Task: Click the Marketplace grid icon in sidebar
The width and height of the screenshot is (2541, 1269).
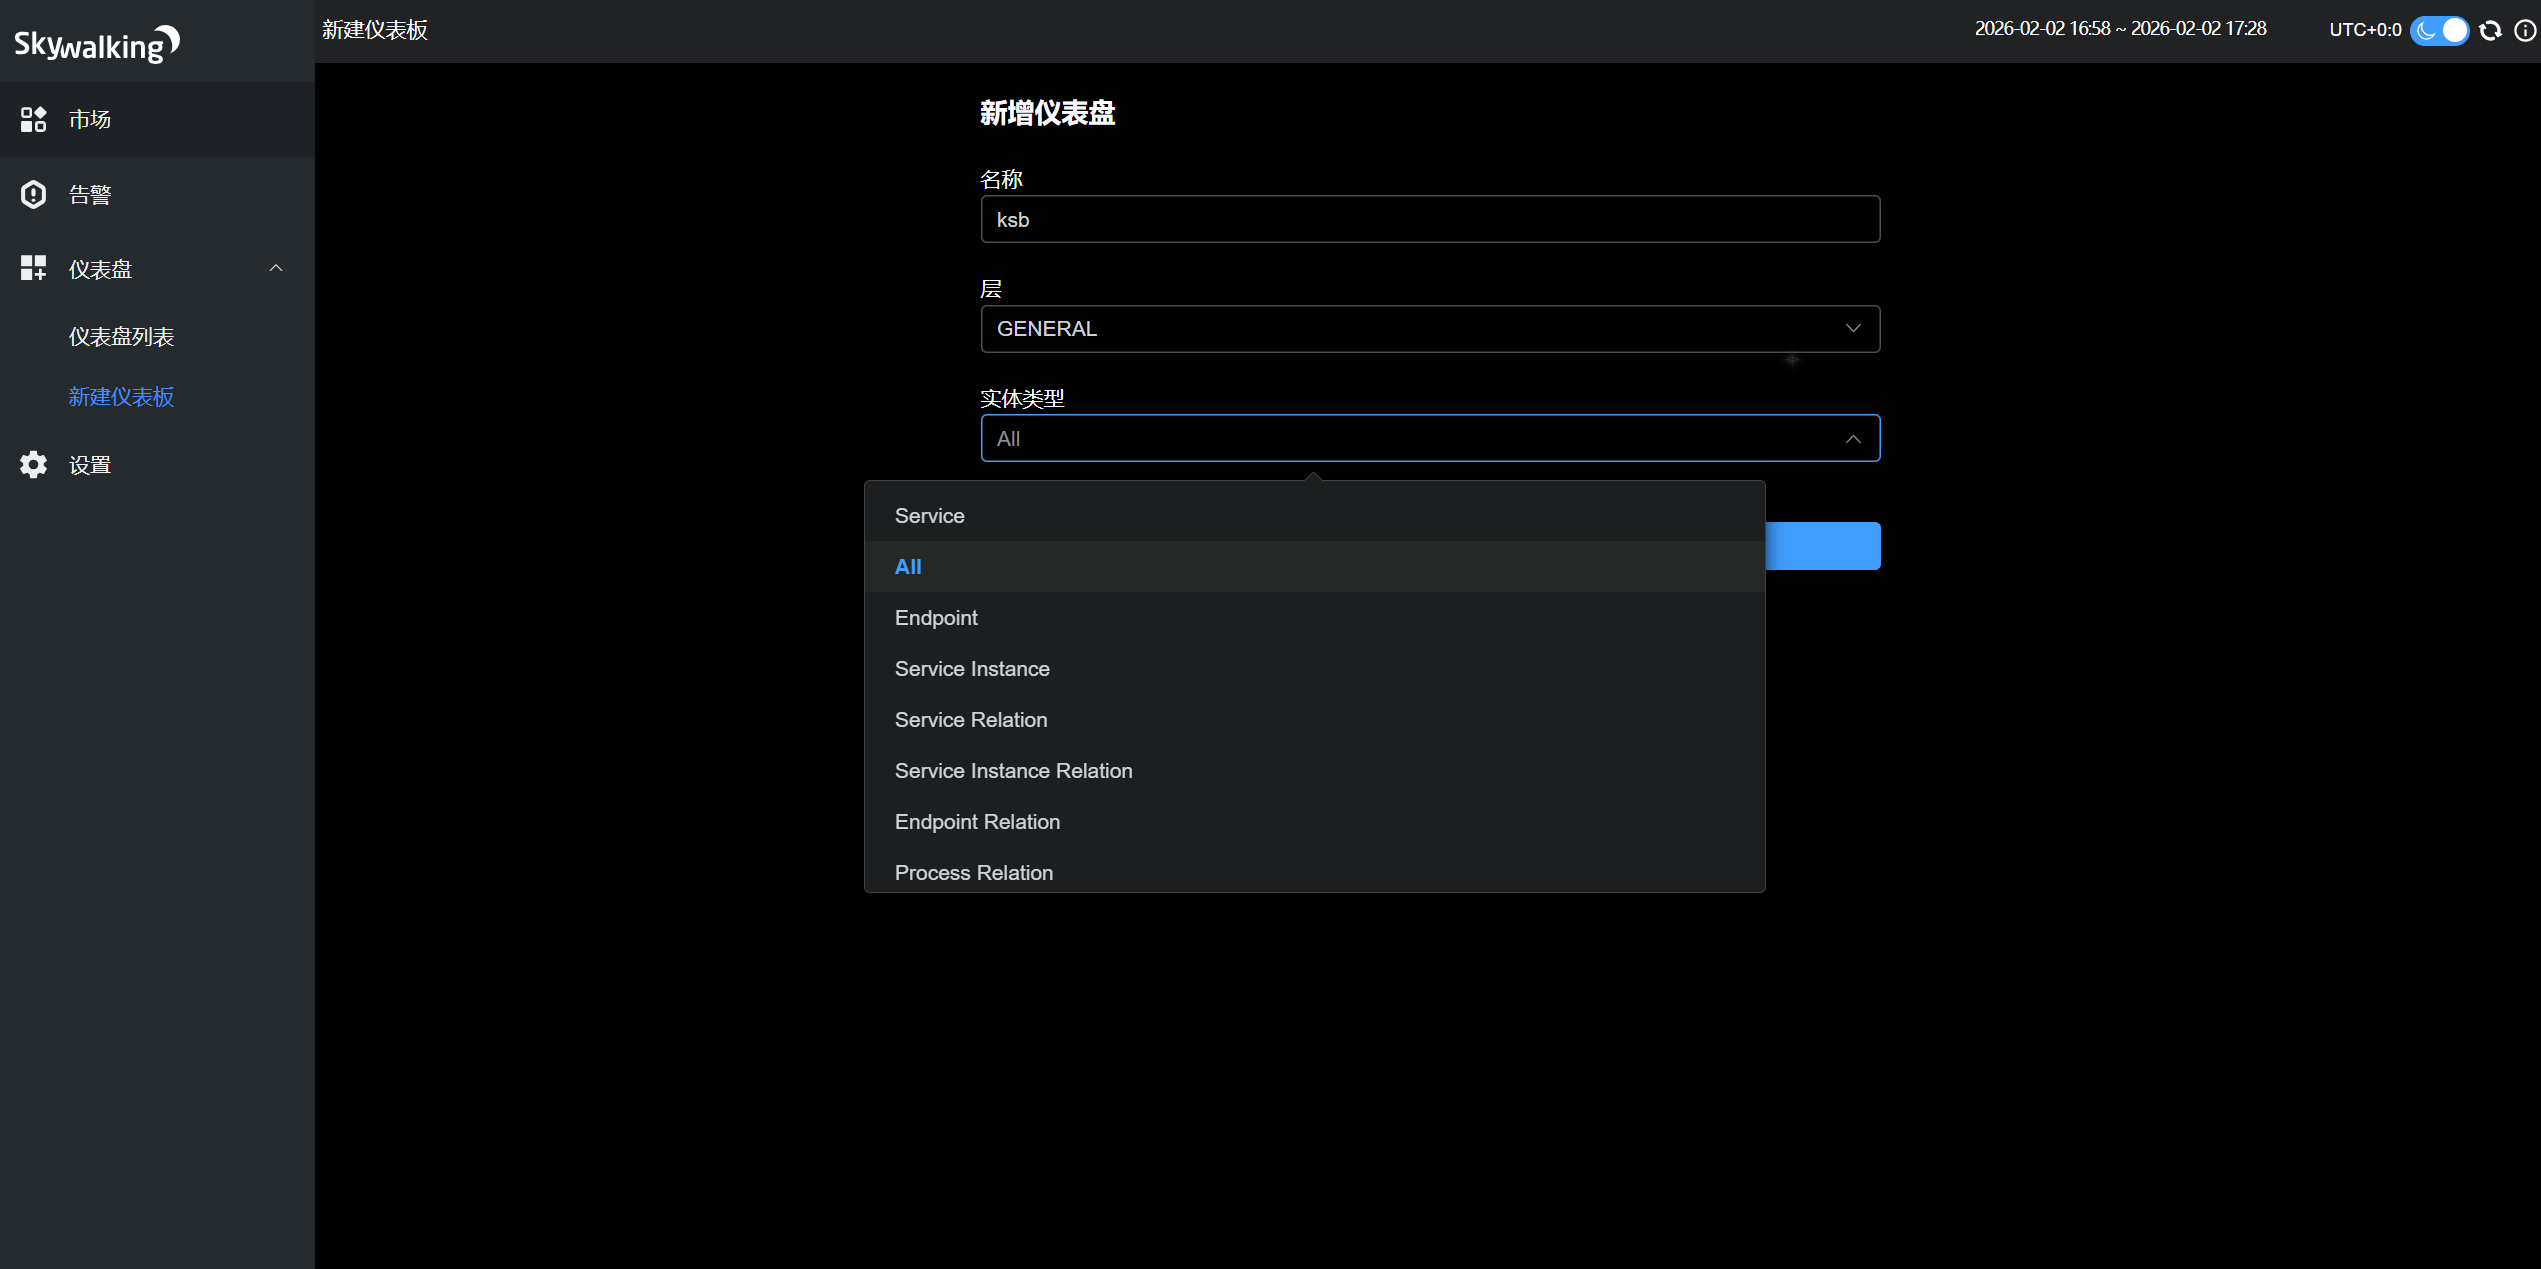Action: click(33, 119)
